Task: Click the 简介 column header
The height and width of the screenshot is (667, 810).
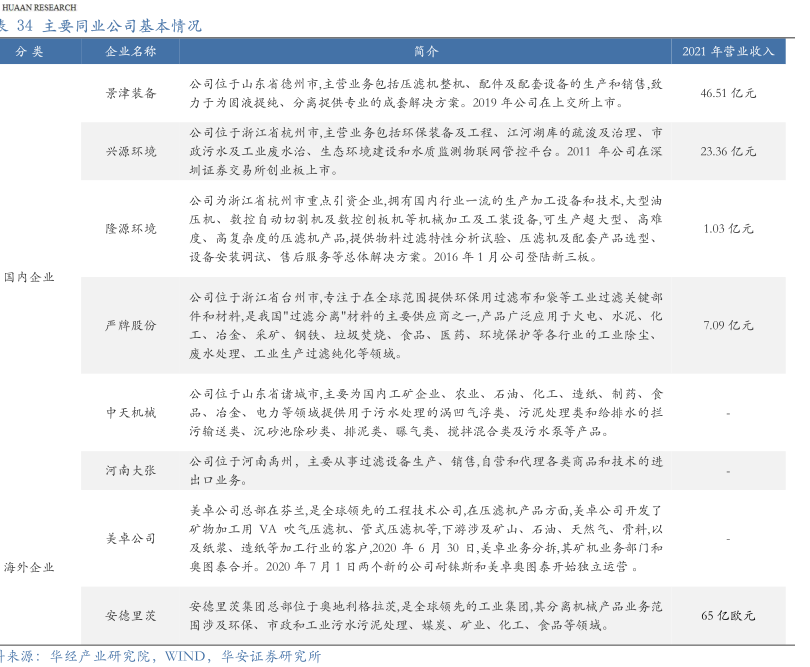Action: (426, 52)
